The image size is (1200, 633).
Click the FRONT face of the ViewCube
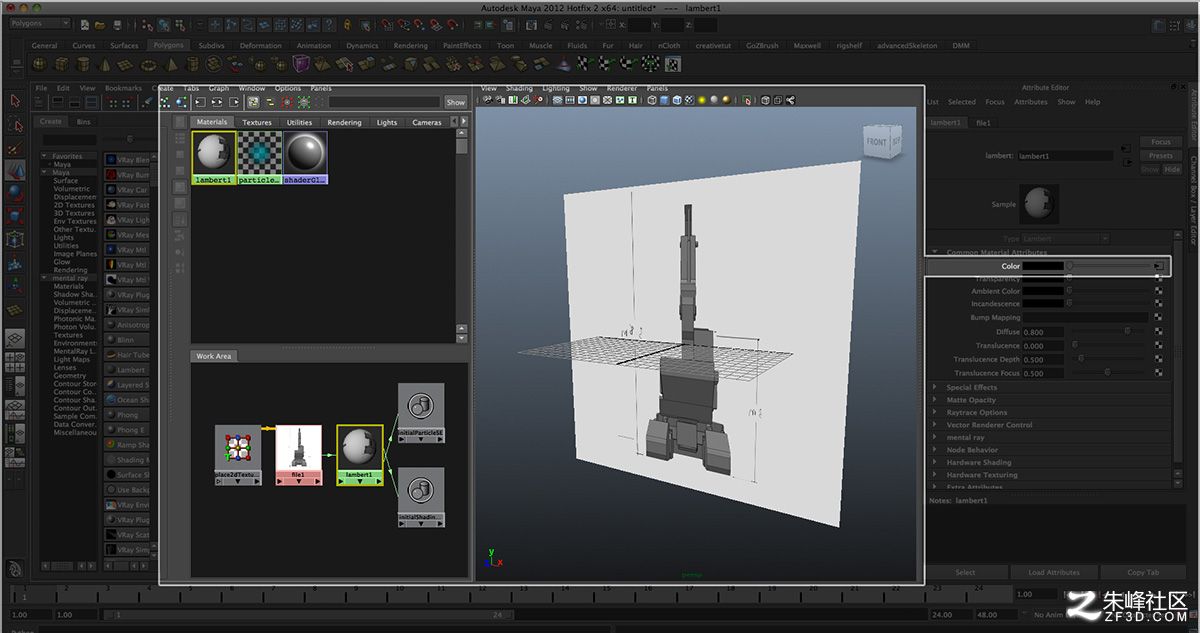(876, 142)
